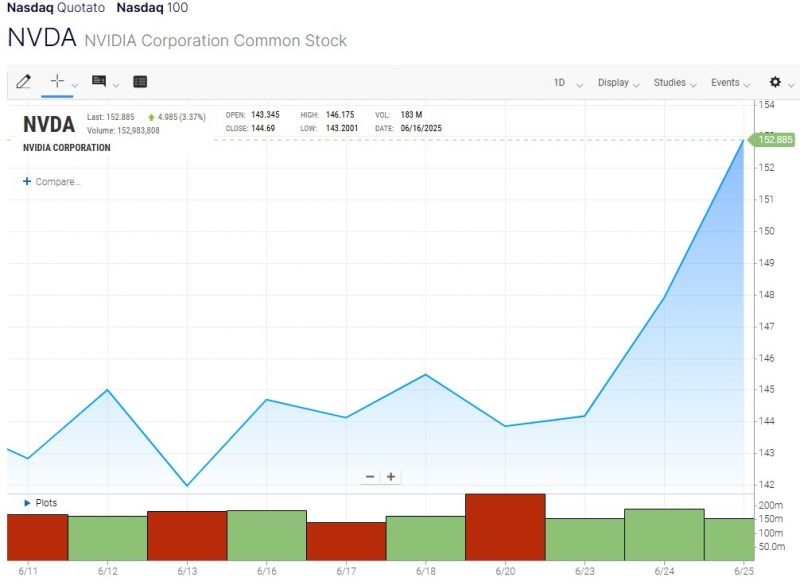Zoom in with the plus button
The height and width of the screenshot is (585, 800).
(x=391, y=477)
